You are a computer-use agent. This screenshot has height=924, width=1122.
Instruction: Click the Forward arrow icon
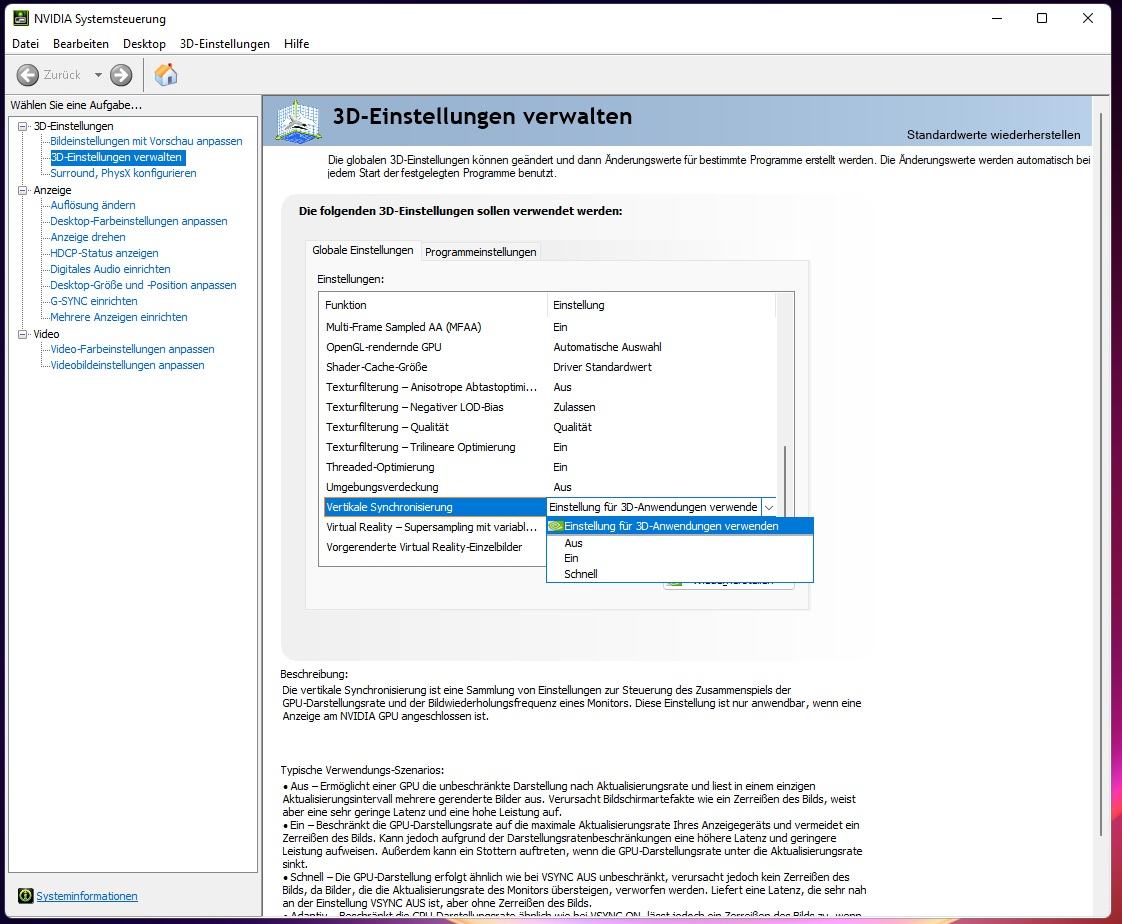coord(121,74)
